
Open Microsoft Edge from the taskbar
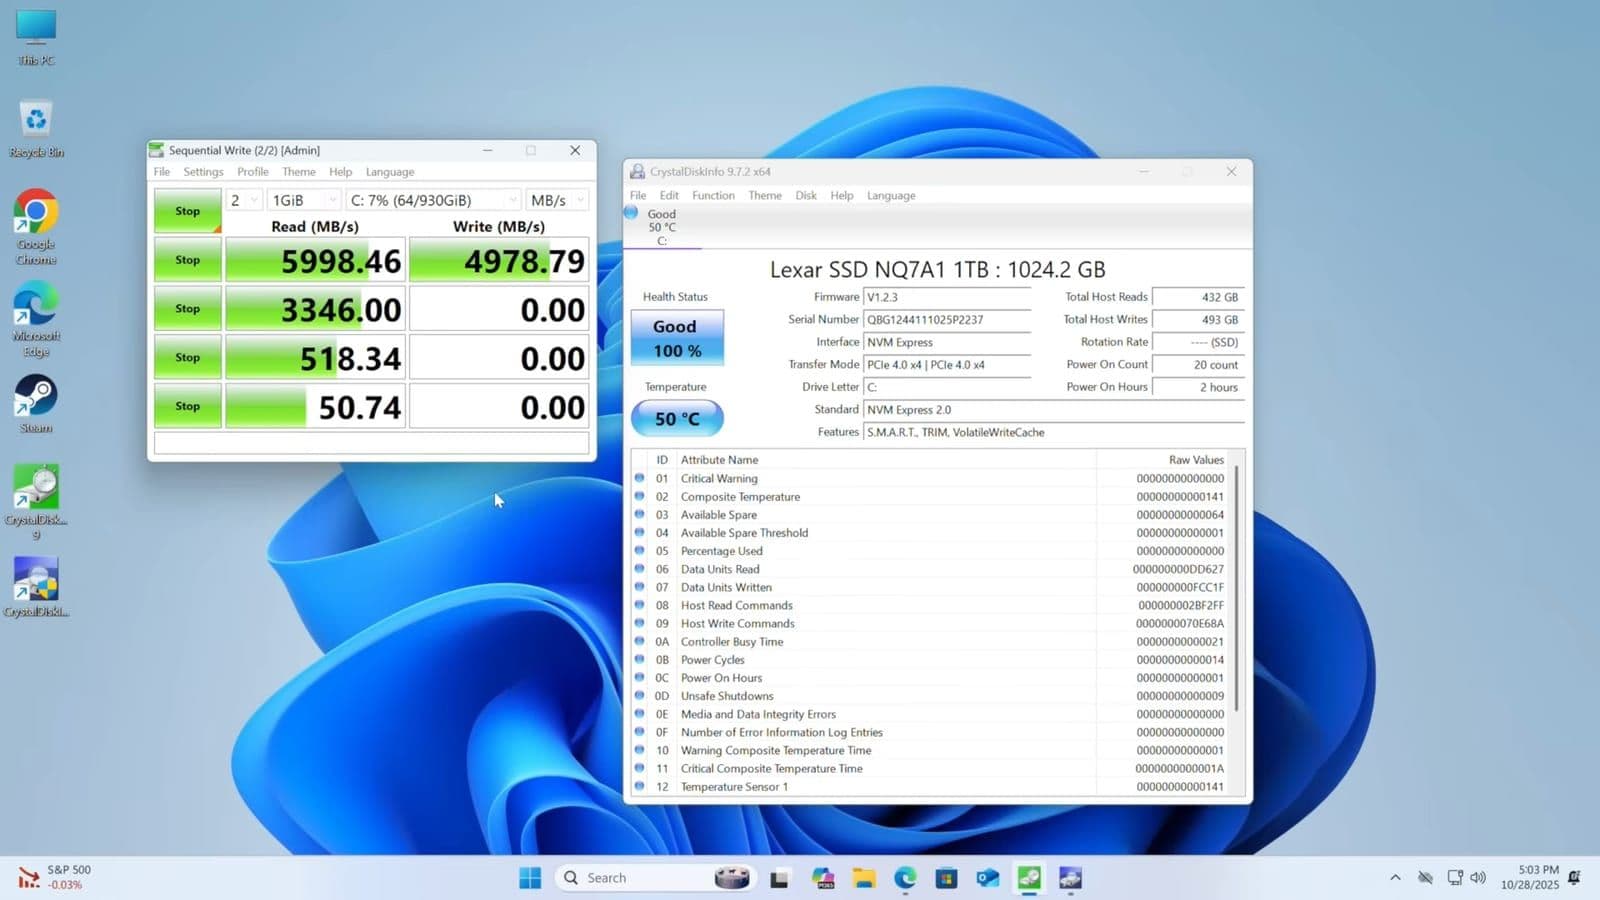(x=905, y=878)
